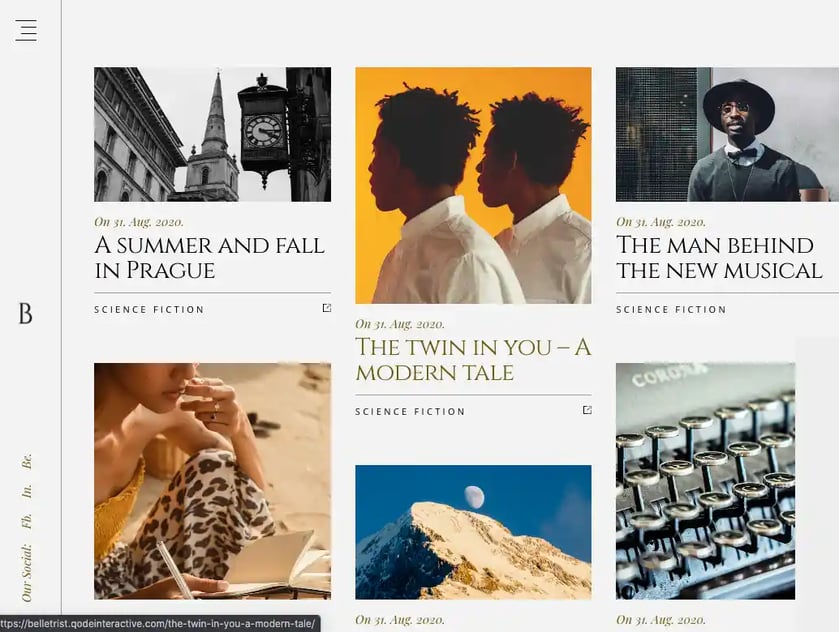
Task: Click Science Fiction category under Twin article
Action: click(410, 412)
